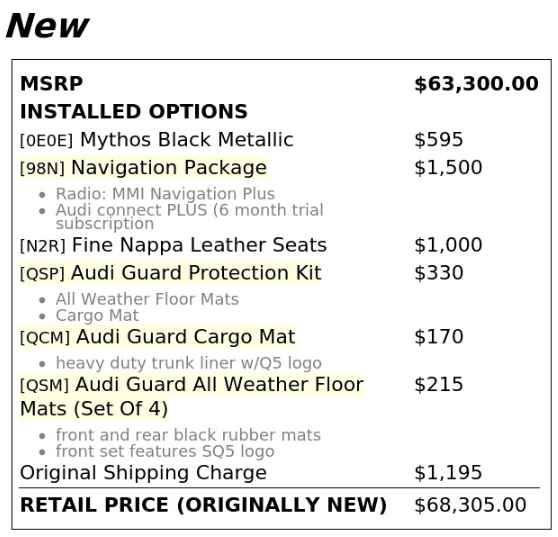This screenshot has width=558, height=537.
Task: Click the Fine Nappa Leather Seats line
Action: [x=173, y=245]
